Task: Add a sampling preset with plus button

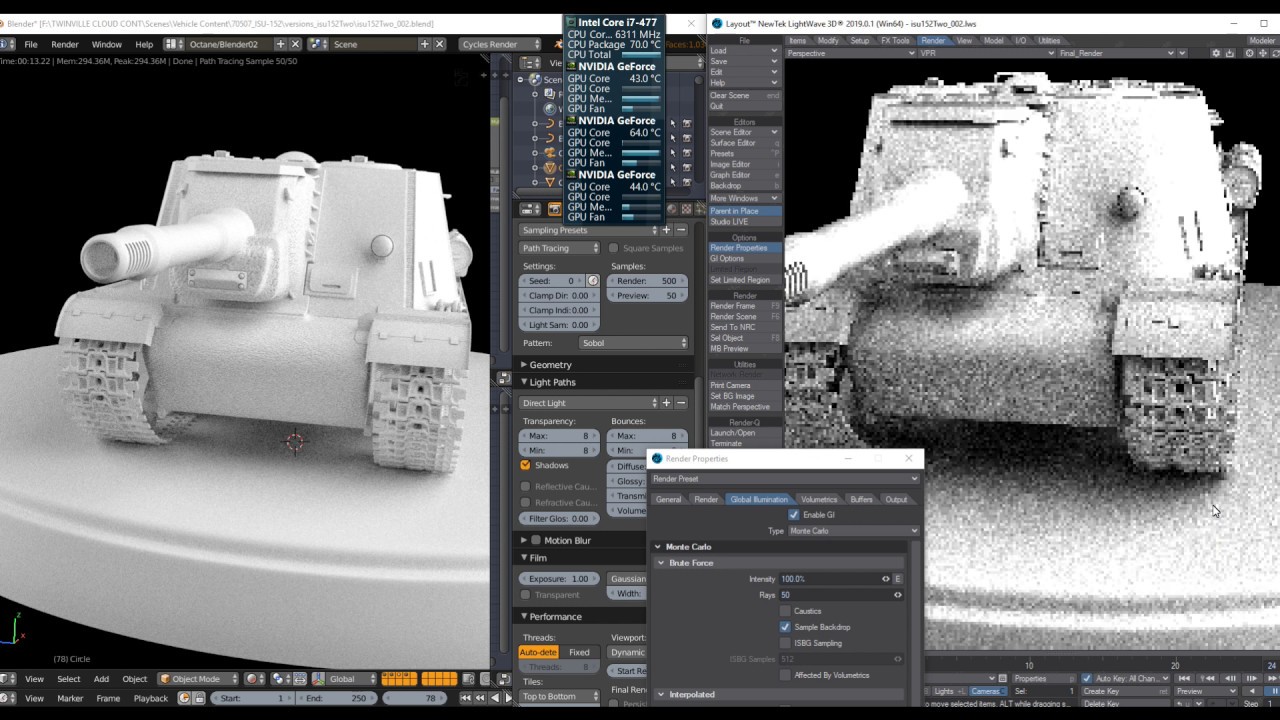Action: coord(667,230)
